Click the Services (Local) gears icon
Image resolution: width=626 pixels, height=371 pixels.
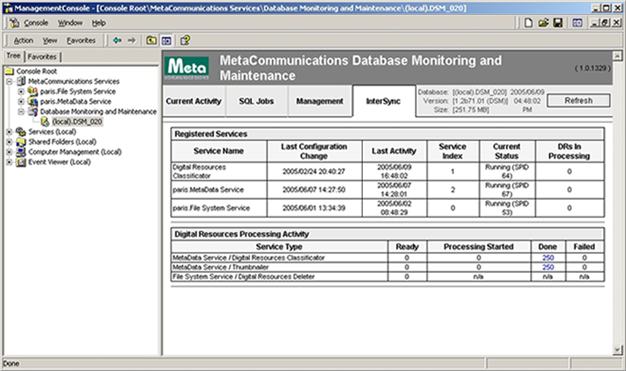(x=21, y=132)
